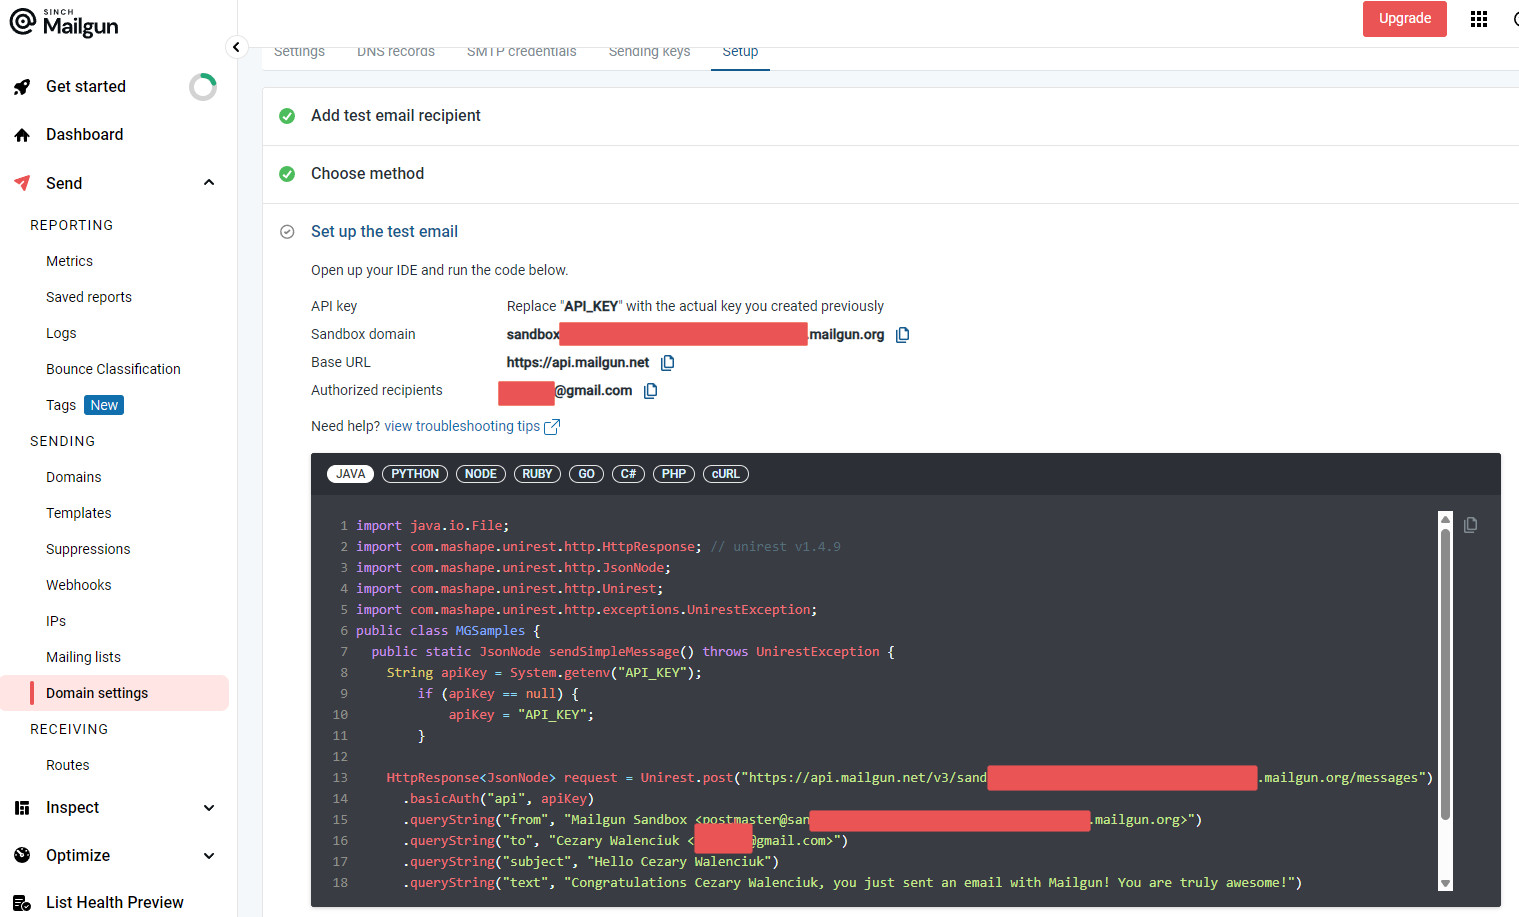
Task: Open Tags in the sidebar
Action: coord(61,405)
